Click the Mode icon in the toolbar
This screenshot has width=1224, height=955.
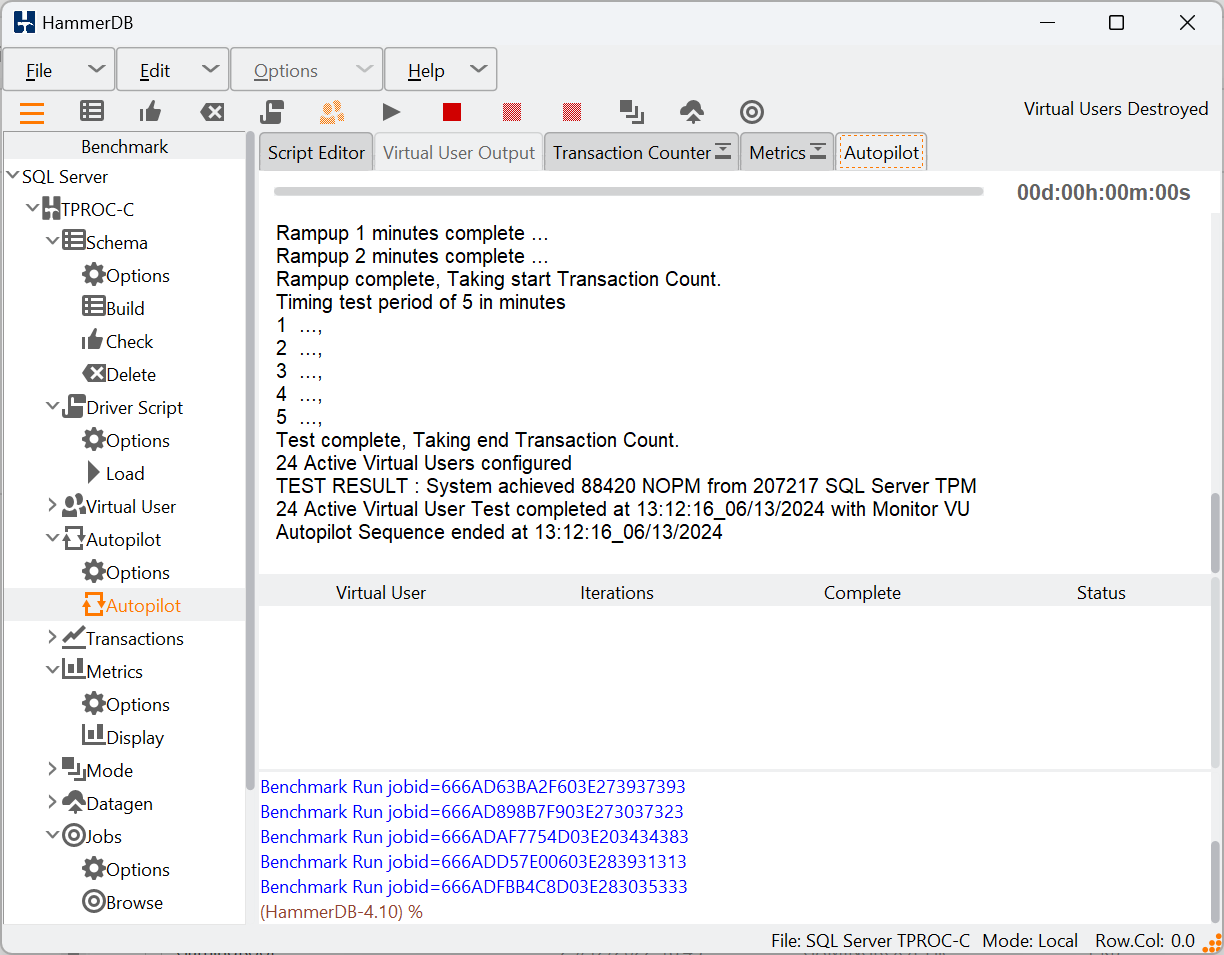point(631,111)
